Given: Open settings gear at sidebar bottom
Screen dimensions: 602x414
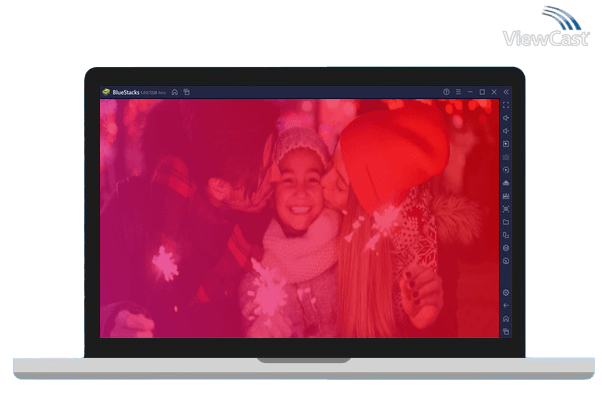Looking at the screenshot, I should (x=506, y=293).
